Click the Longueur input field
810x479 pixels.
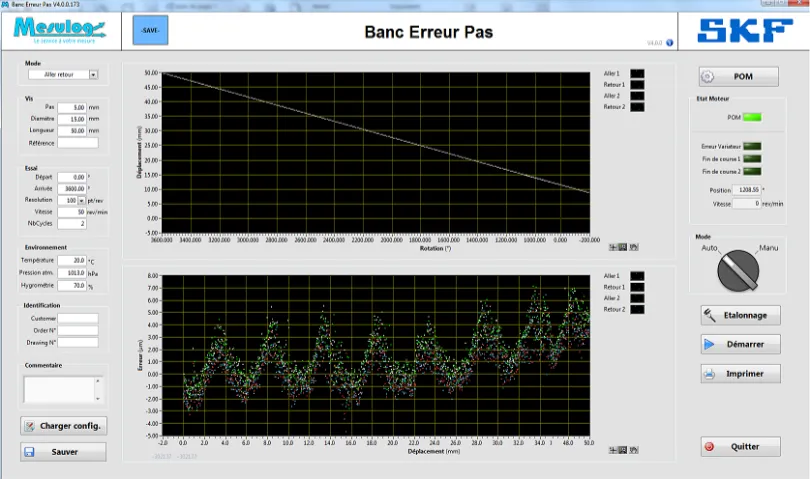[71, 131]
